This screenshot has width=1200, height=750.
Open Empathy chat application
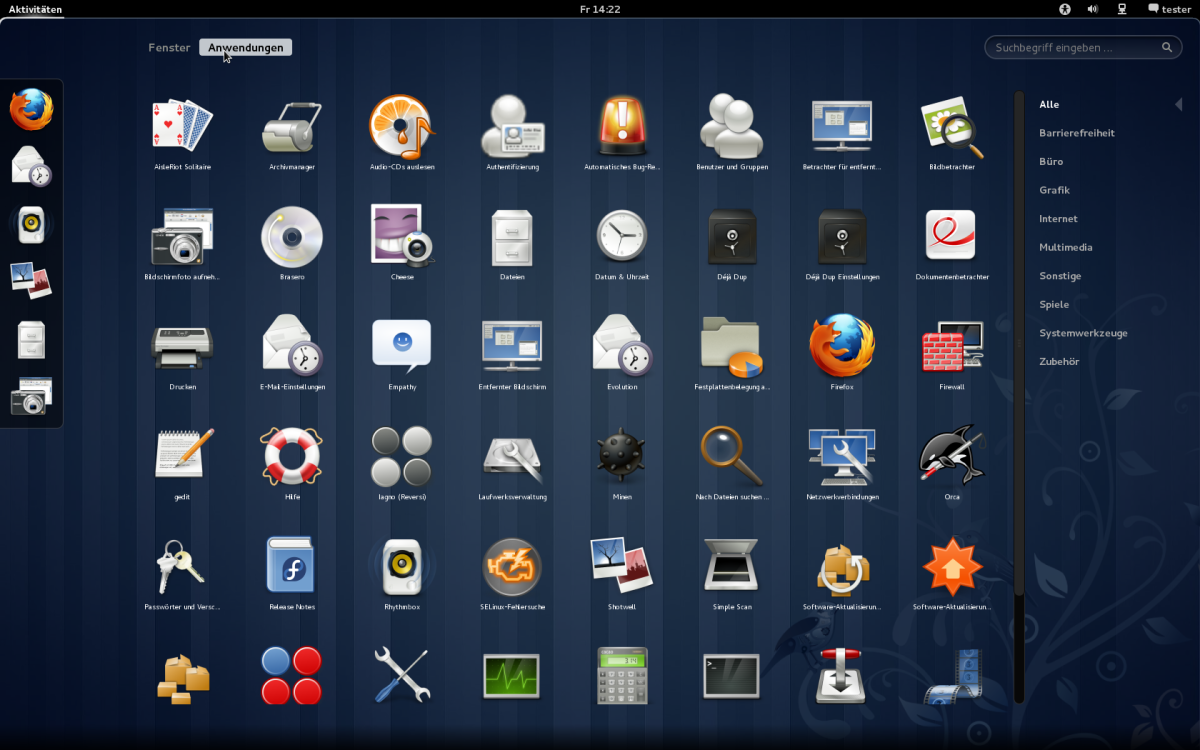coord(402,347)
